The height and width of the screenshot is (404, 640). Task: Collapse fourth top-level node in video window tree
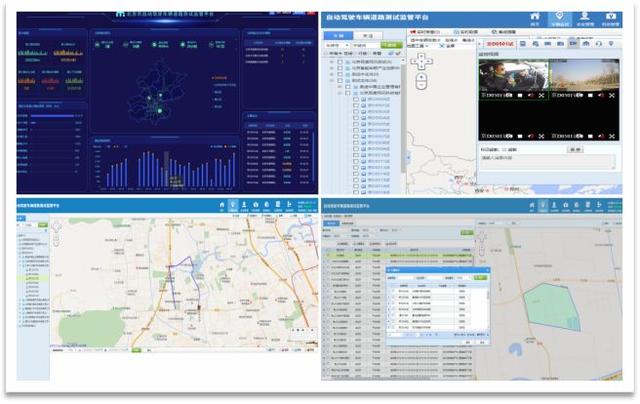[332, 81]
